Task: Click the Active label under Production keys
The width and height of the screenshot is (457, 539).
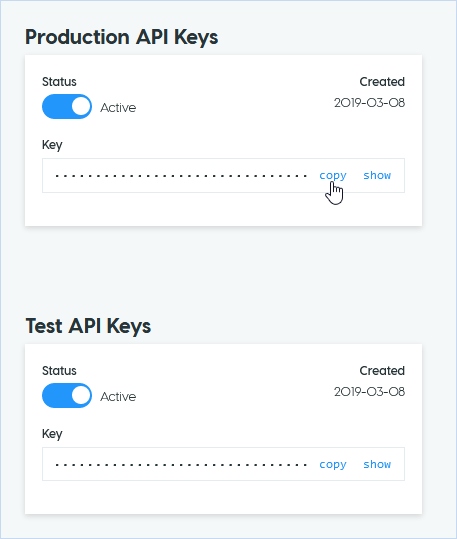Action: [x=118, y=108]
